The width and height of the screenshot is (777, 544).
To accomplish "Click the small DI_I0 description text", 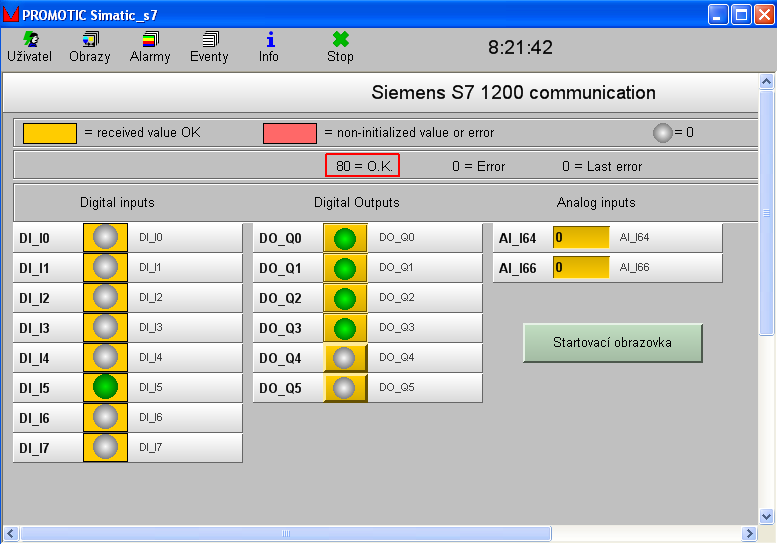I will [x=151, y=237].
